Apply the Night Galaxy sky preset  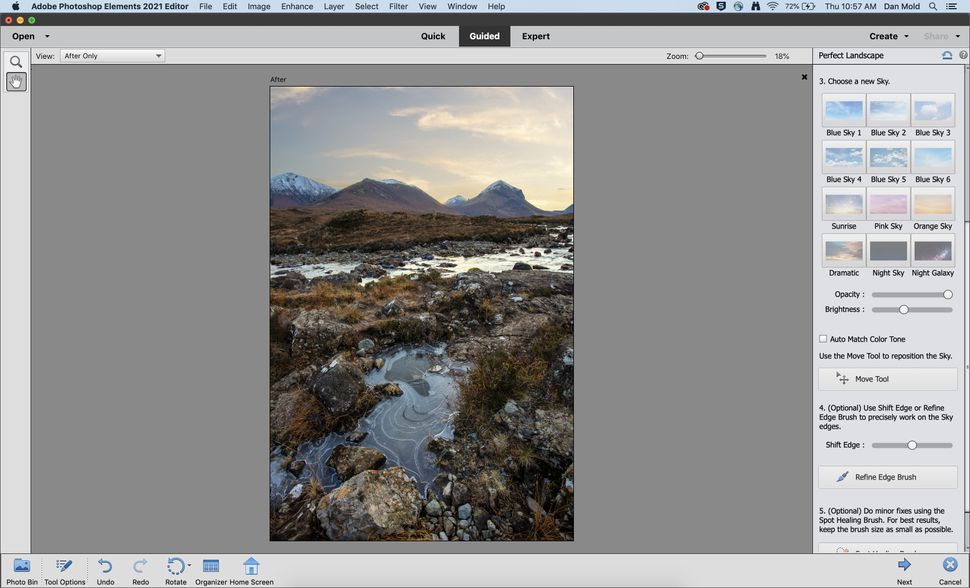(x=932, y=249)
